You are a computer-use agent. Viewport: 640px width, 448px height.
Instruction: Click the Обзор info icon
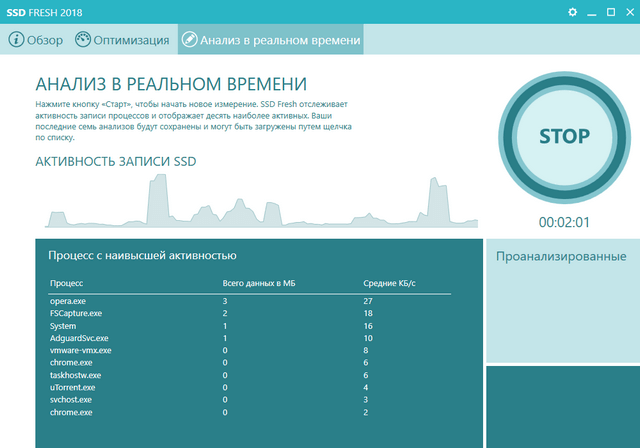pos(16,40)
